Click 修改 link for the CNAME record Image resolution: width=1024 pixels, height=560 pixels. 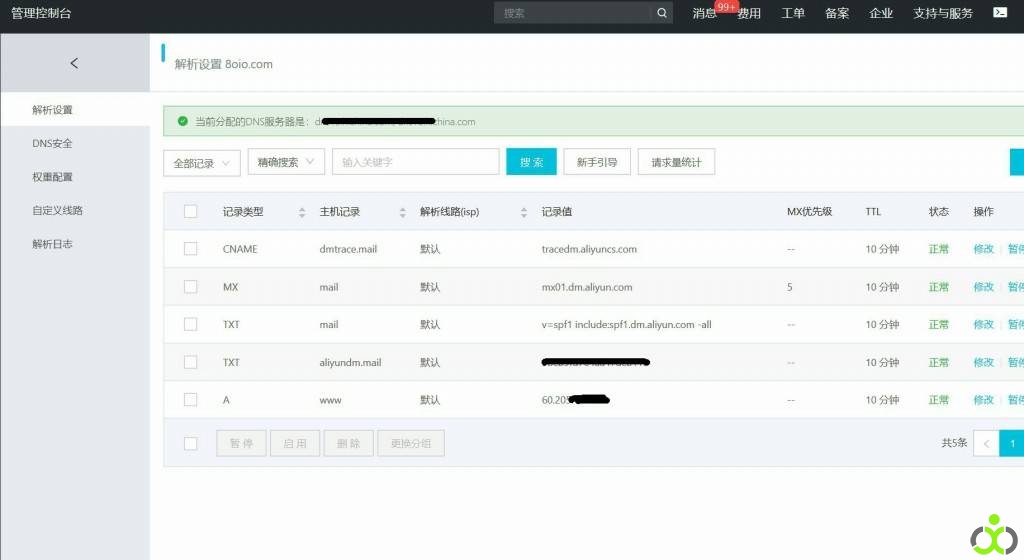click(x=983, y=249)
